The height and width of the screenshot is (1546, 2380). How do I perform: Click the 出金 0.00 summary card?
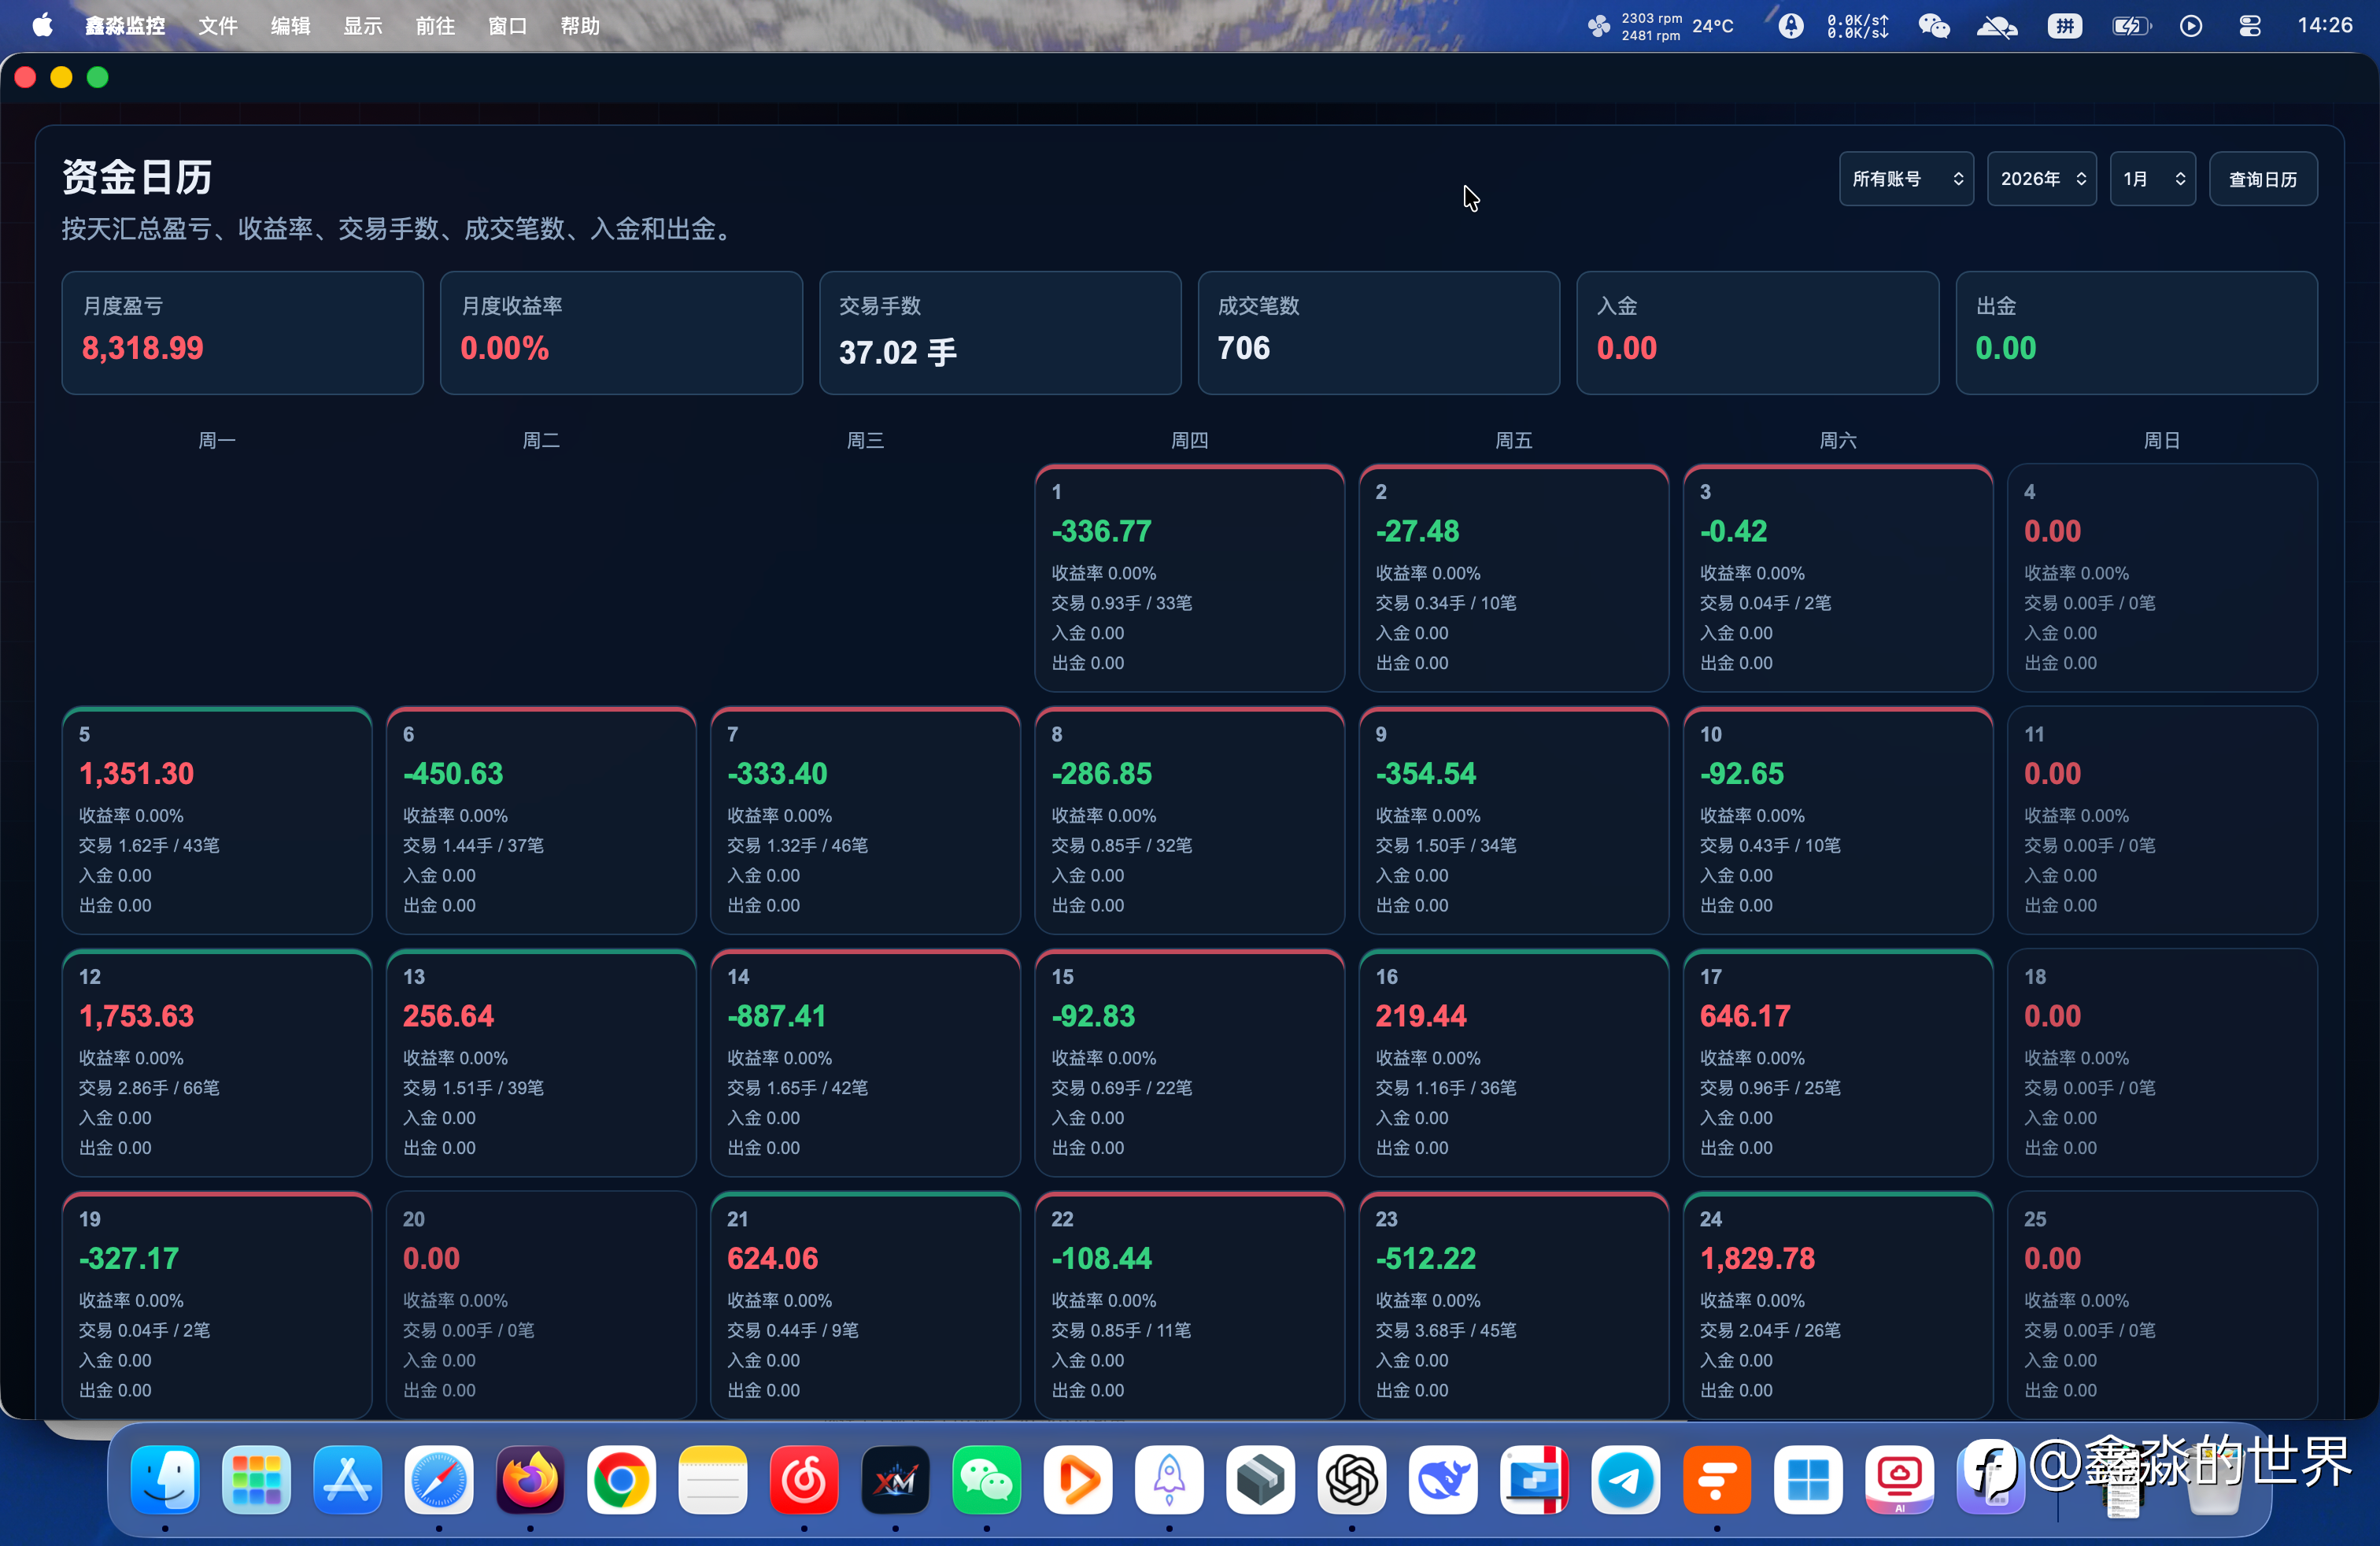tap(2137, 333)
